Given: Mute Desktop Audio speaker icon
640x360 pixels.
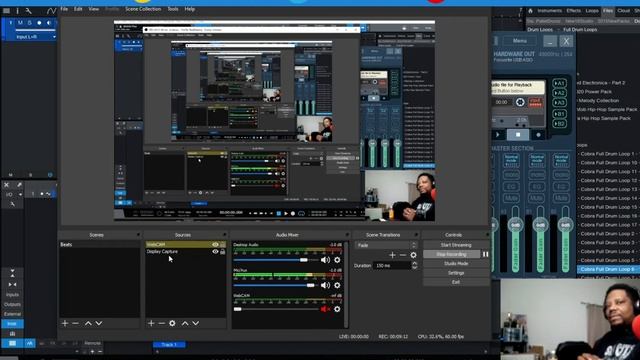Looking at the screenshot, I should coord(325,260).
